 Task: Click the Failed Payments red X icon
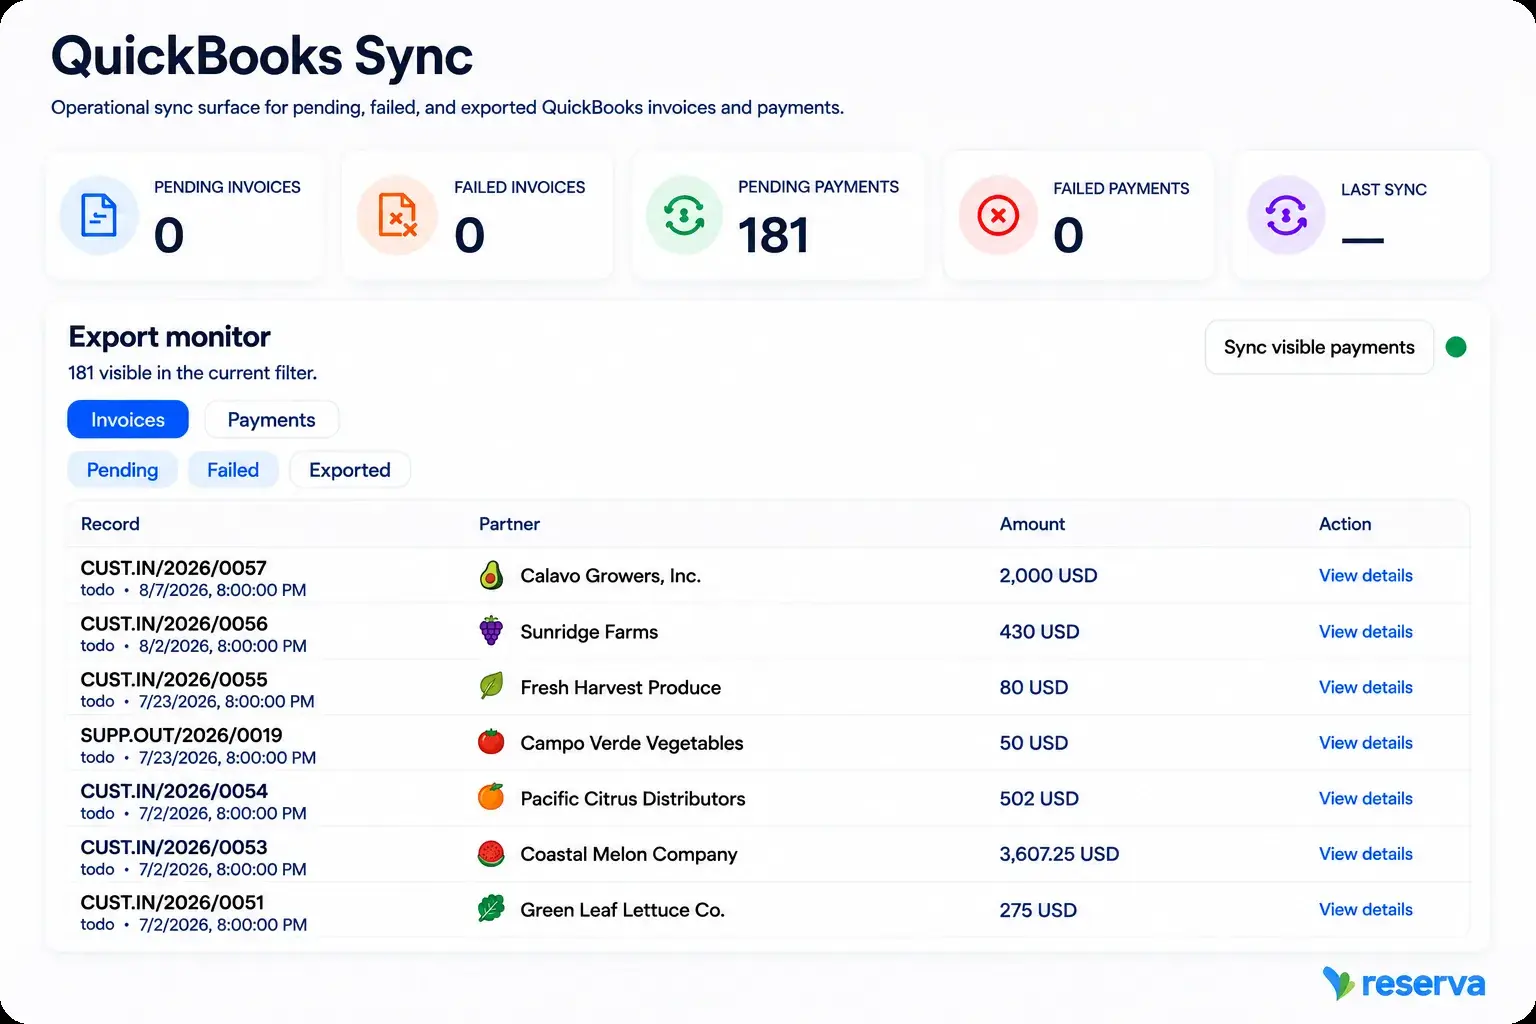click(x=998, y=215)
